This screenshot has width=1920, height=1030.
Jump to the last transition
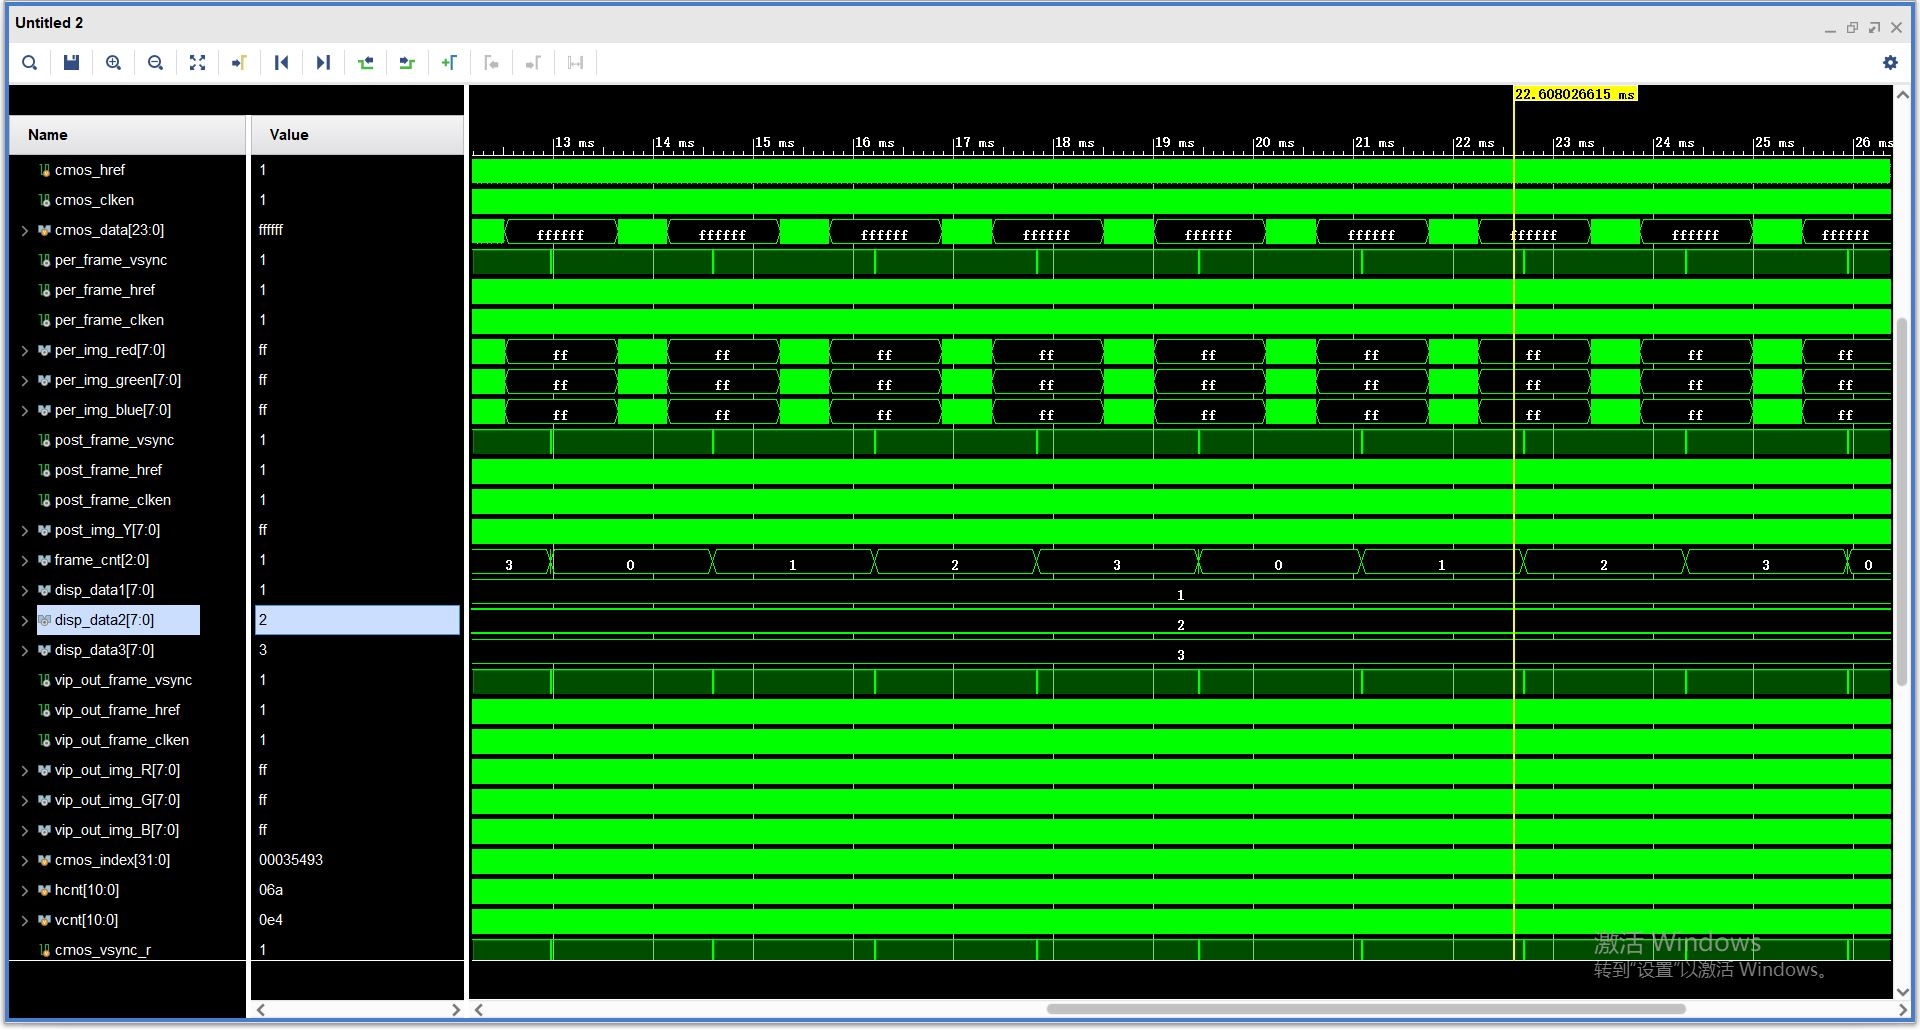pos(323,62)
